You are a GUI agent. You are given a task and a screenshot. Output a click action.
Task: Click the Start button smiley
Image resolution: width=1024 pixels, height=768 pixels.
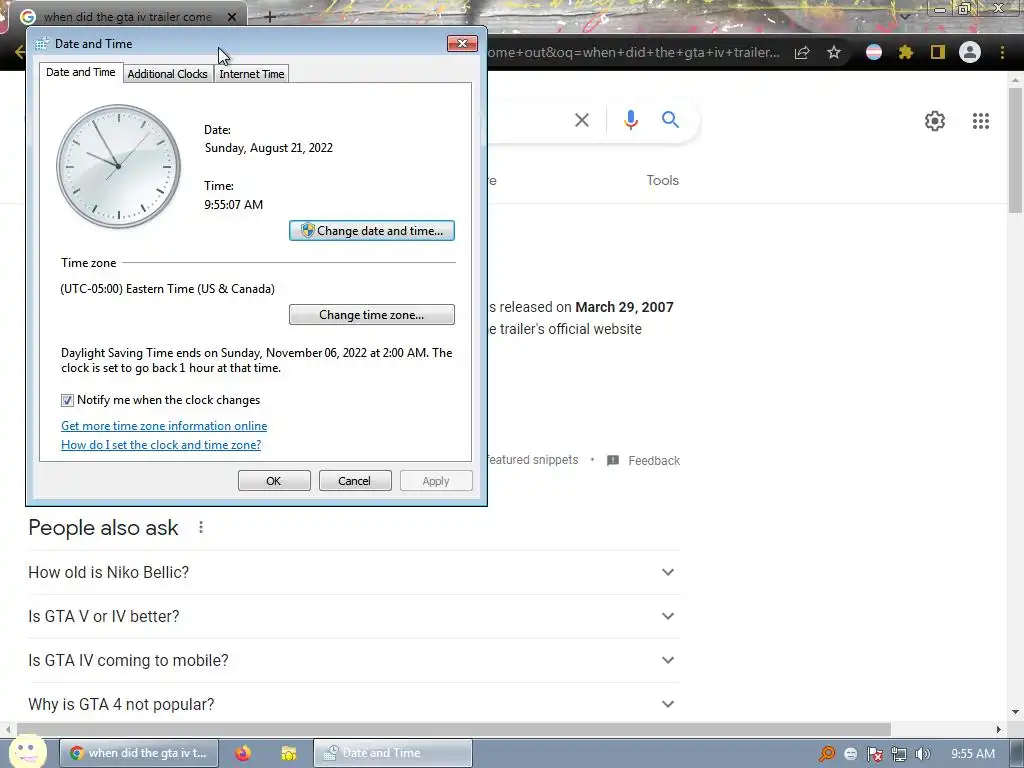pos(27,751)
